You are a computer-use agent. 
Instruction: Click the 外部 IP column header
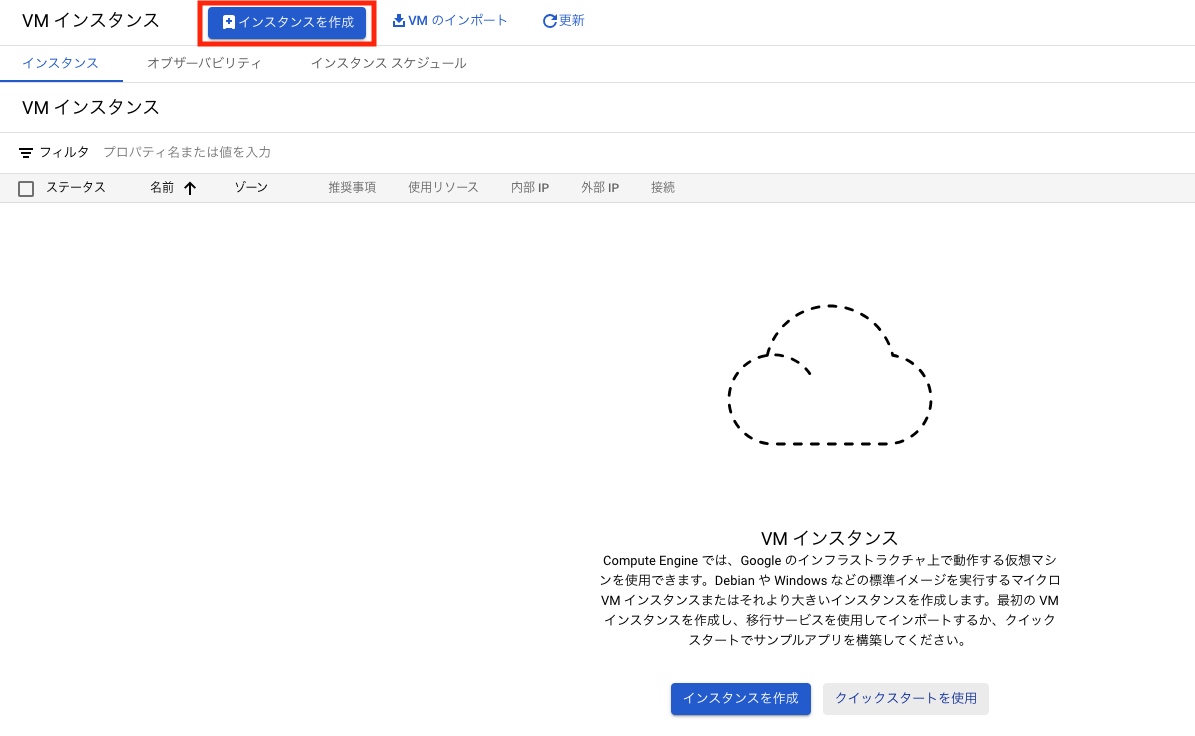[x=600, y=187]
